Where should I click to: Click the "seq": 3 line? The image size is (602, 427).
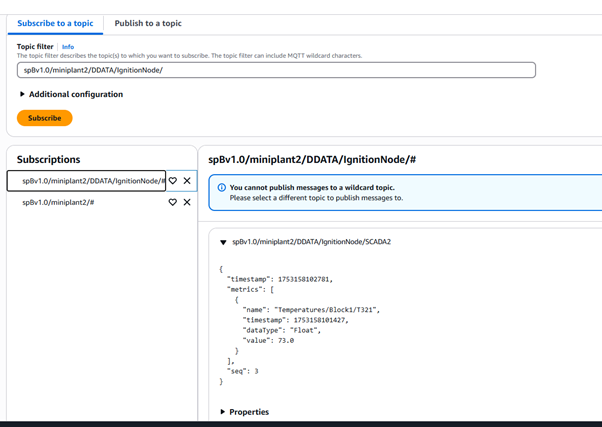pos(243,371)
